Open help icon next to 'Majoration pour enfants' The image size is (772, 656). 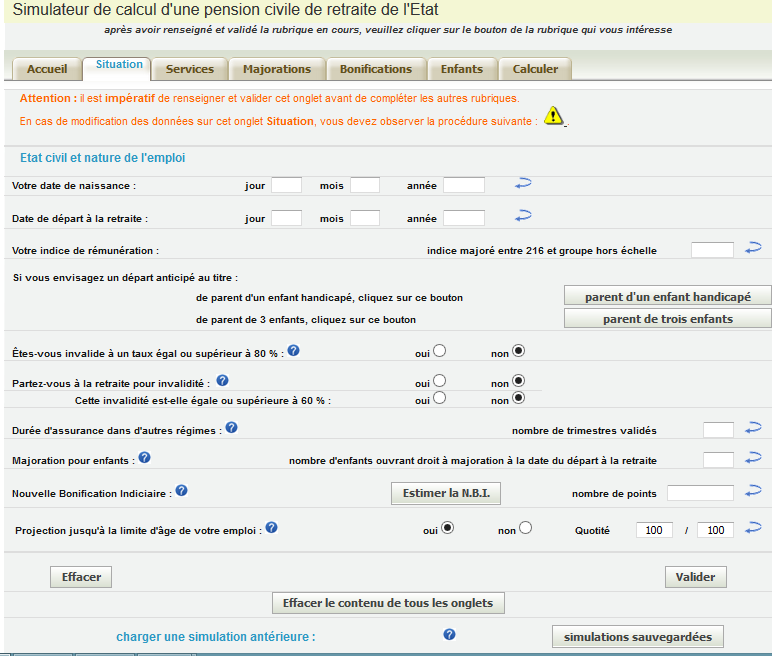click(x=144, y=458)
